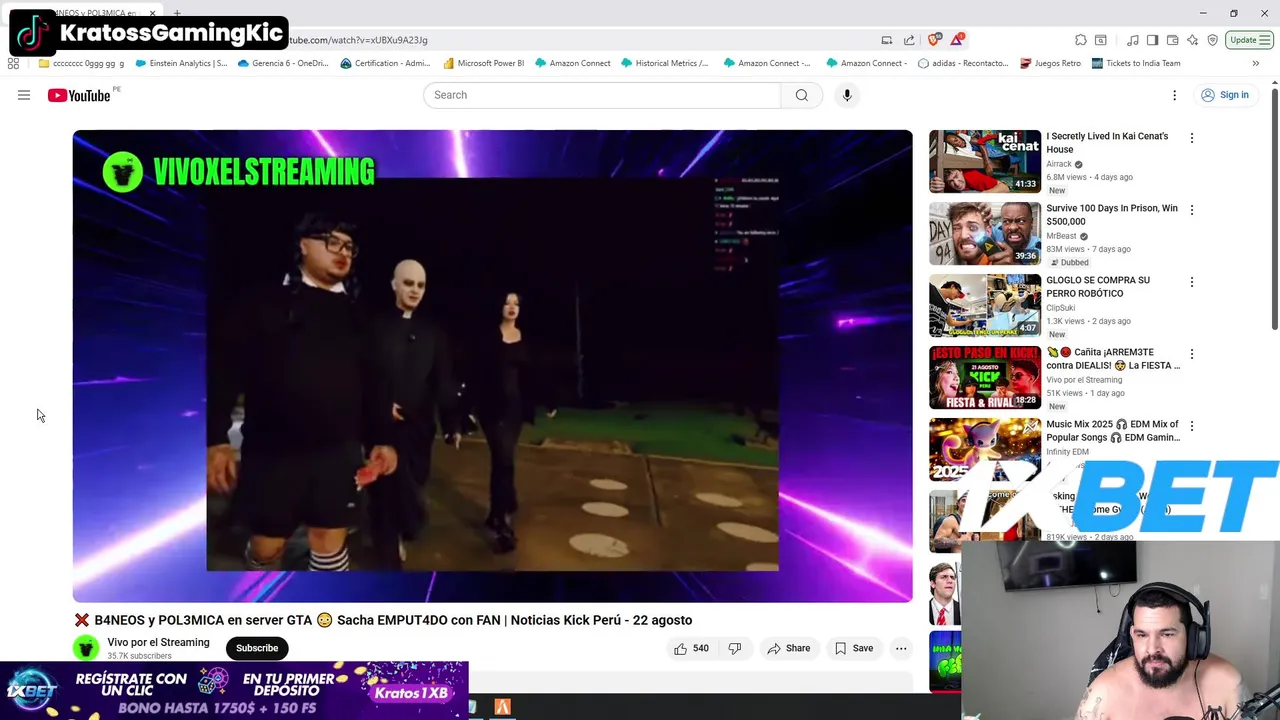Click the search magnifier button
Viewport: 1280px width, 720px height.
point(801,95)
